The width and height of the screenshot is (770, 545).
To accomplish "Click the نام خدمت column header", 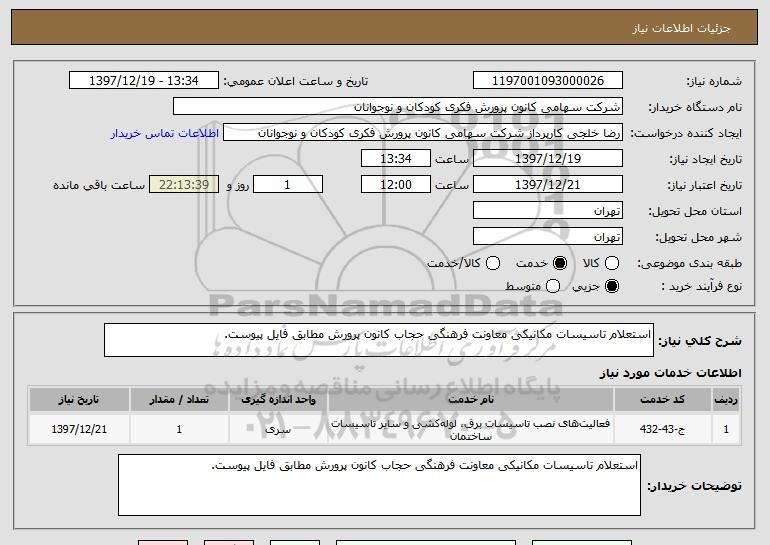I will click(470, 400).
